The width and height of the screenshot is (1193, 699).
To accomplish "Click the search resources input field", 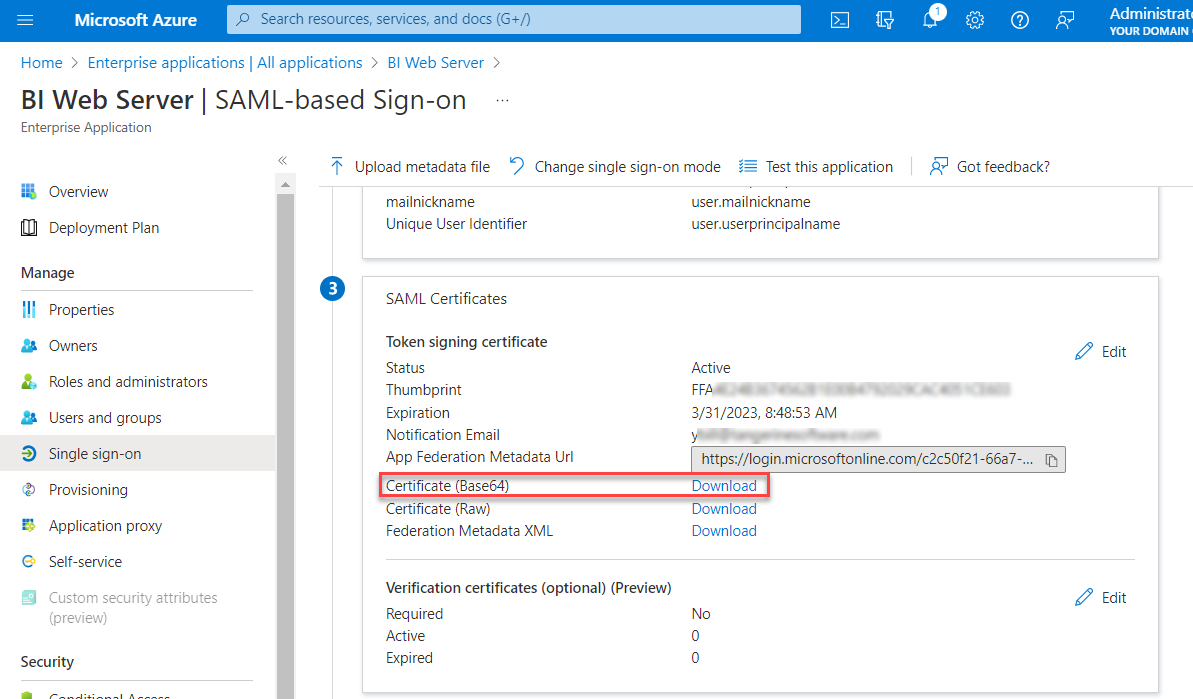I will pos(515,19).
